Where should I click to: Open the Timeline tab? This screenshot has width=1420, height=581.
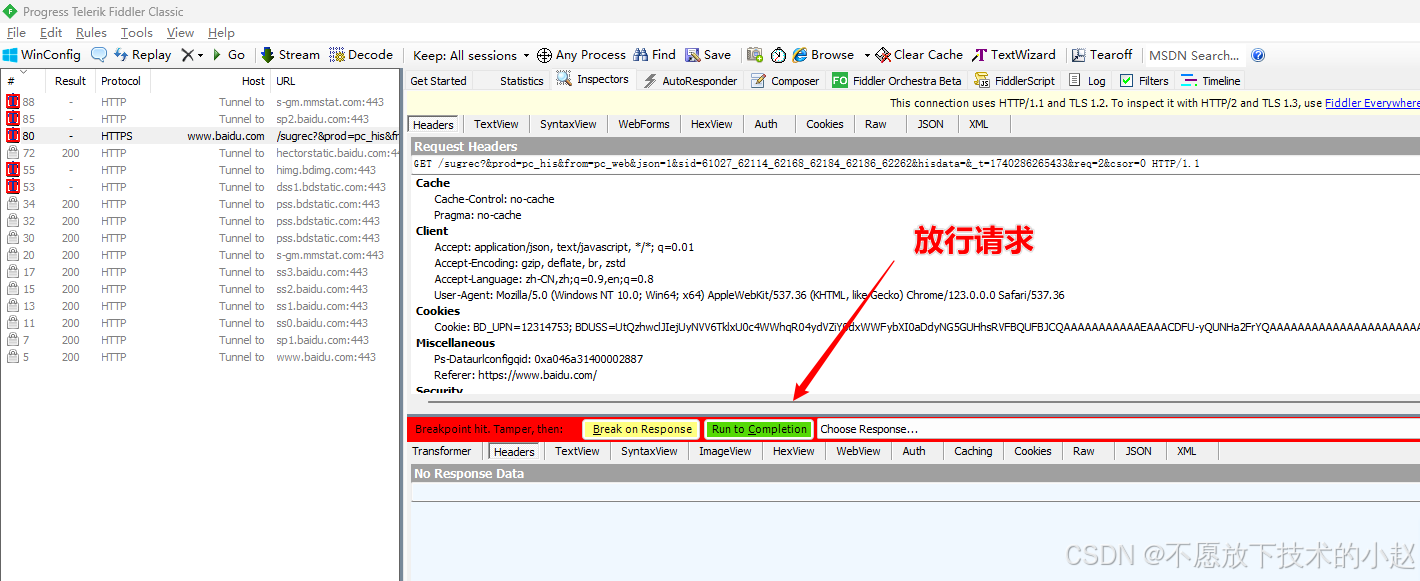pos(1211,81)
